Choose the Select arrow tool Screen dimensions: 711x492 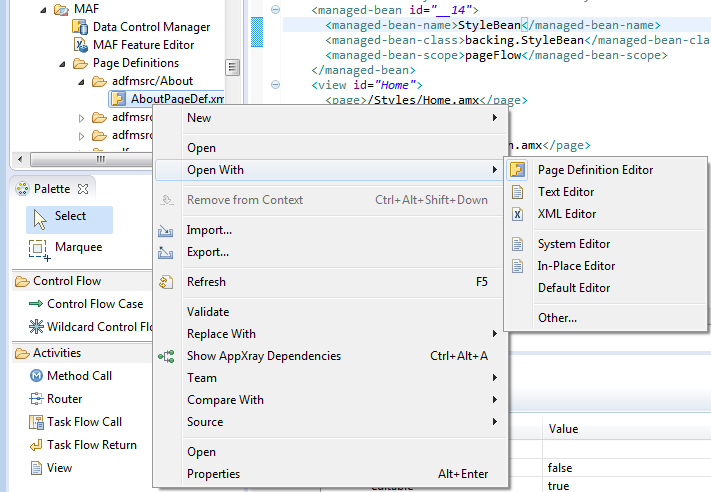pos(69,220)
